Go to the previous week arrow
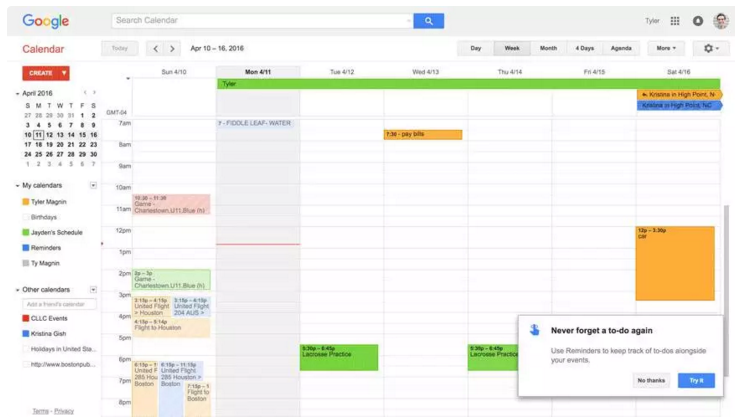The width and height of the screenshot is (735, 420). 155,48
